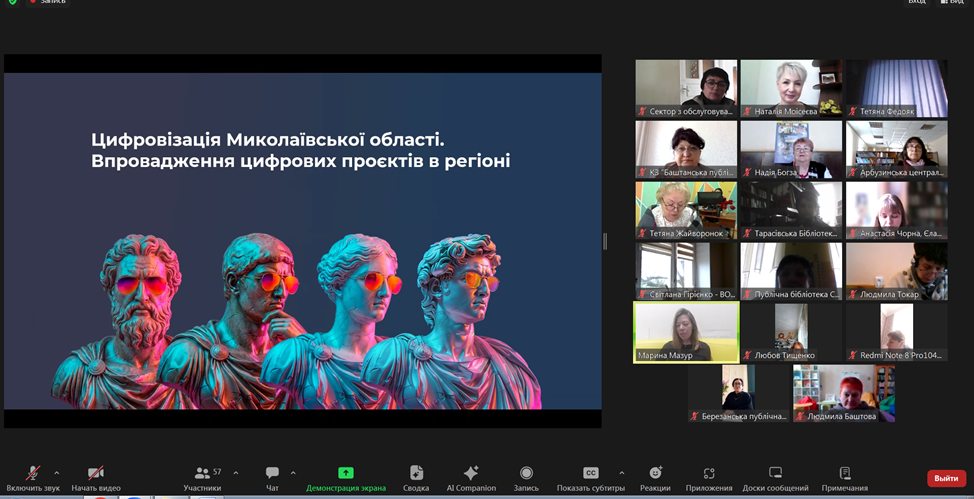Click the muted mic icon beside Березанська публічна...

[x=694, y=416]
